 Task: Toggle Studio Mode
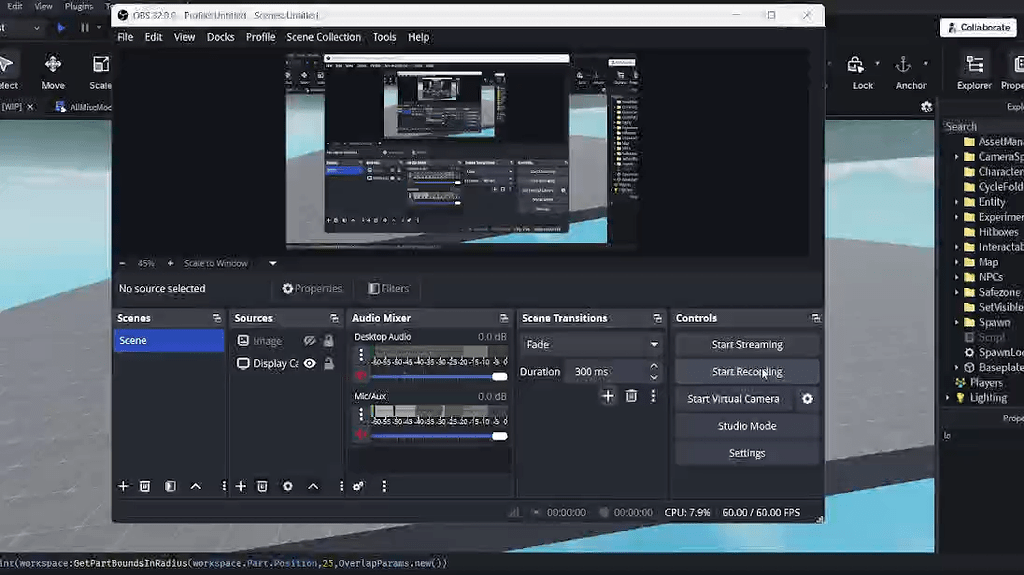point(747,426)
